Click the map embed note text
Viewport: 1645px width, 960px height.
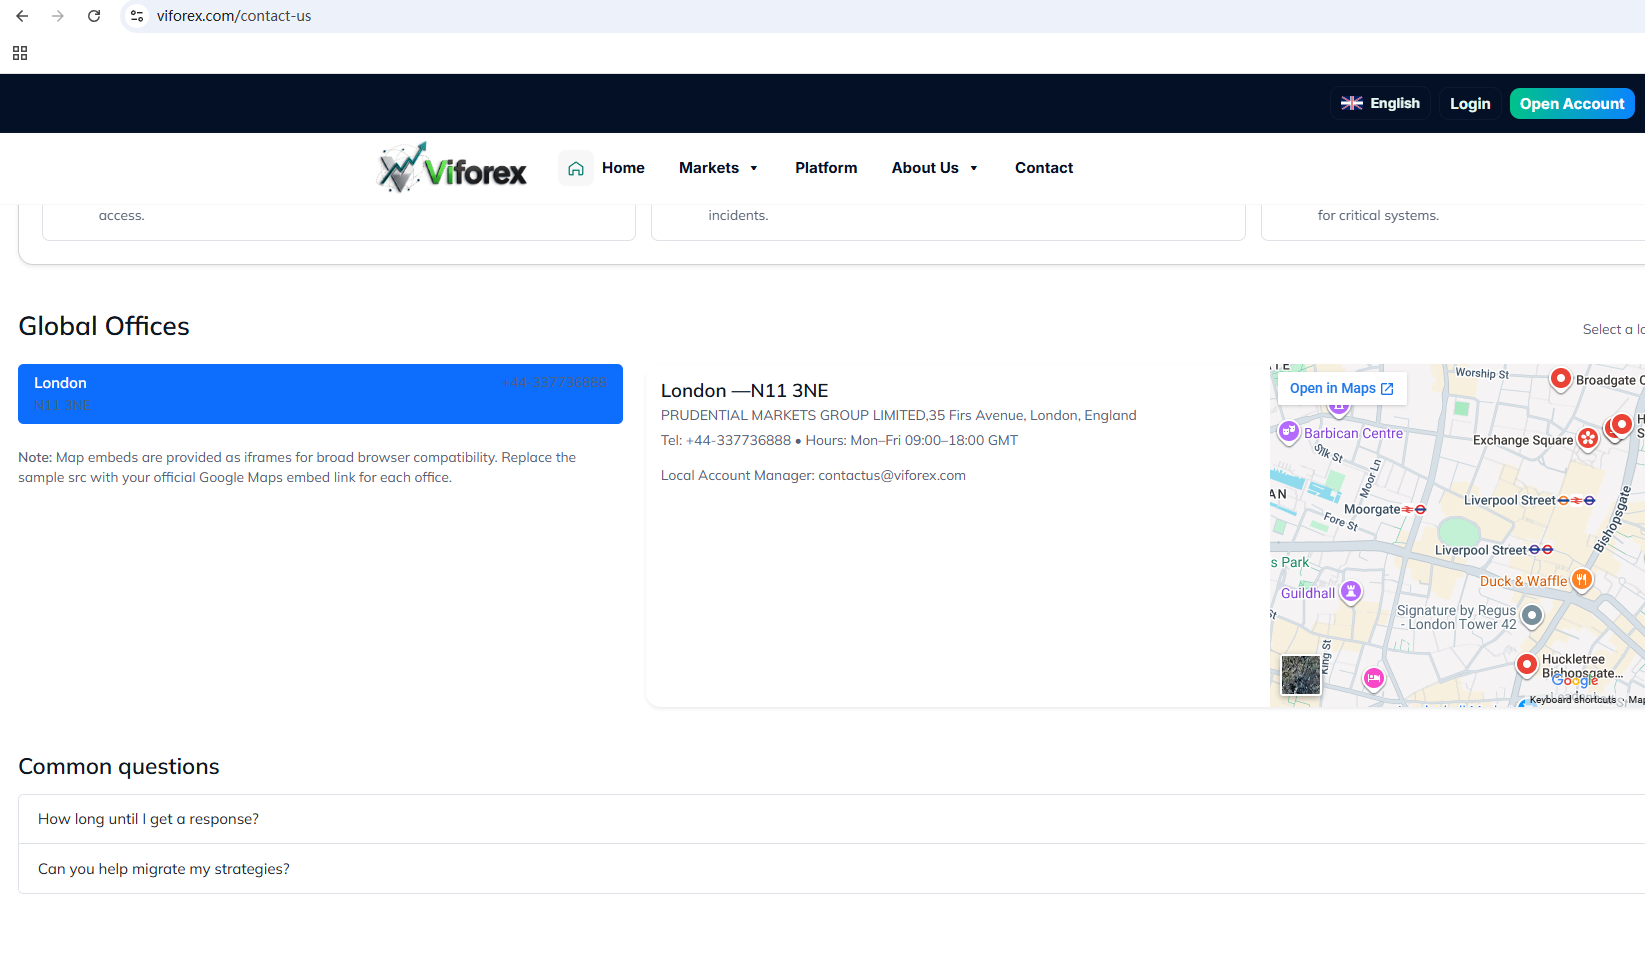click(x=297, y=467)
